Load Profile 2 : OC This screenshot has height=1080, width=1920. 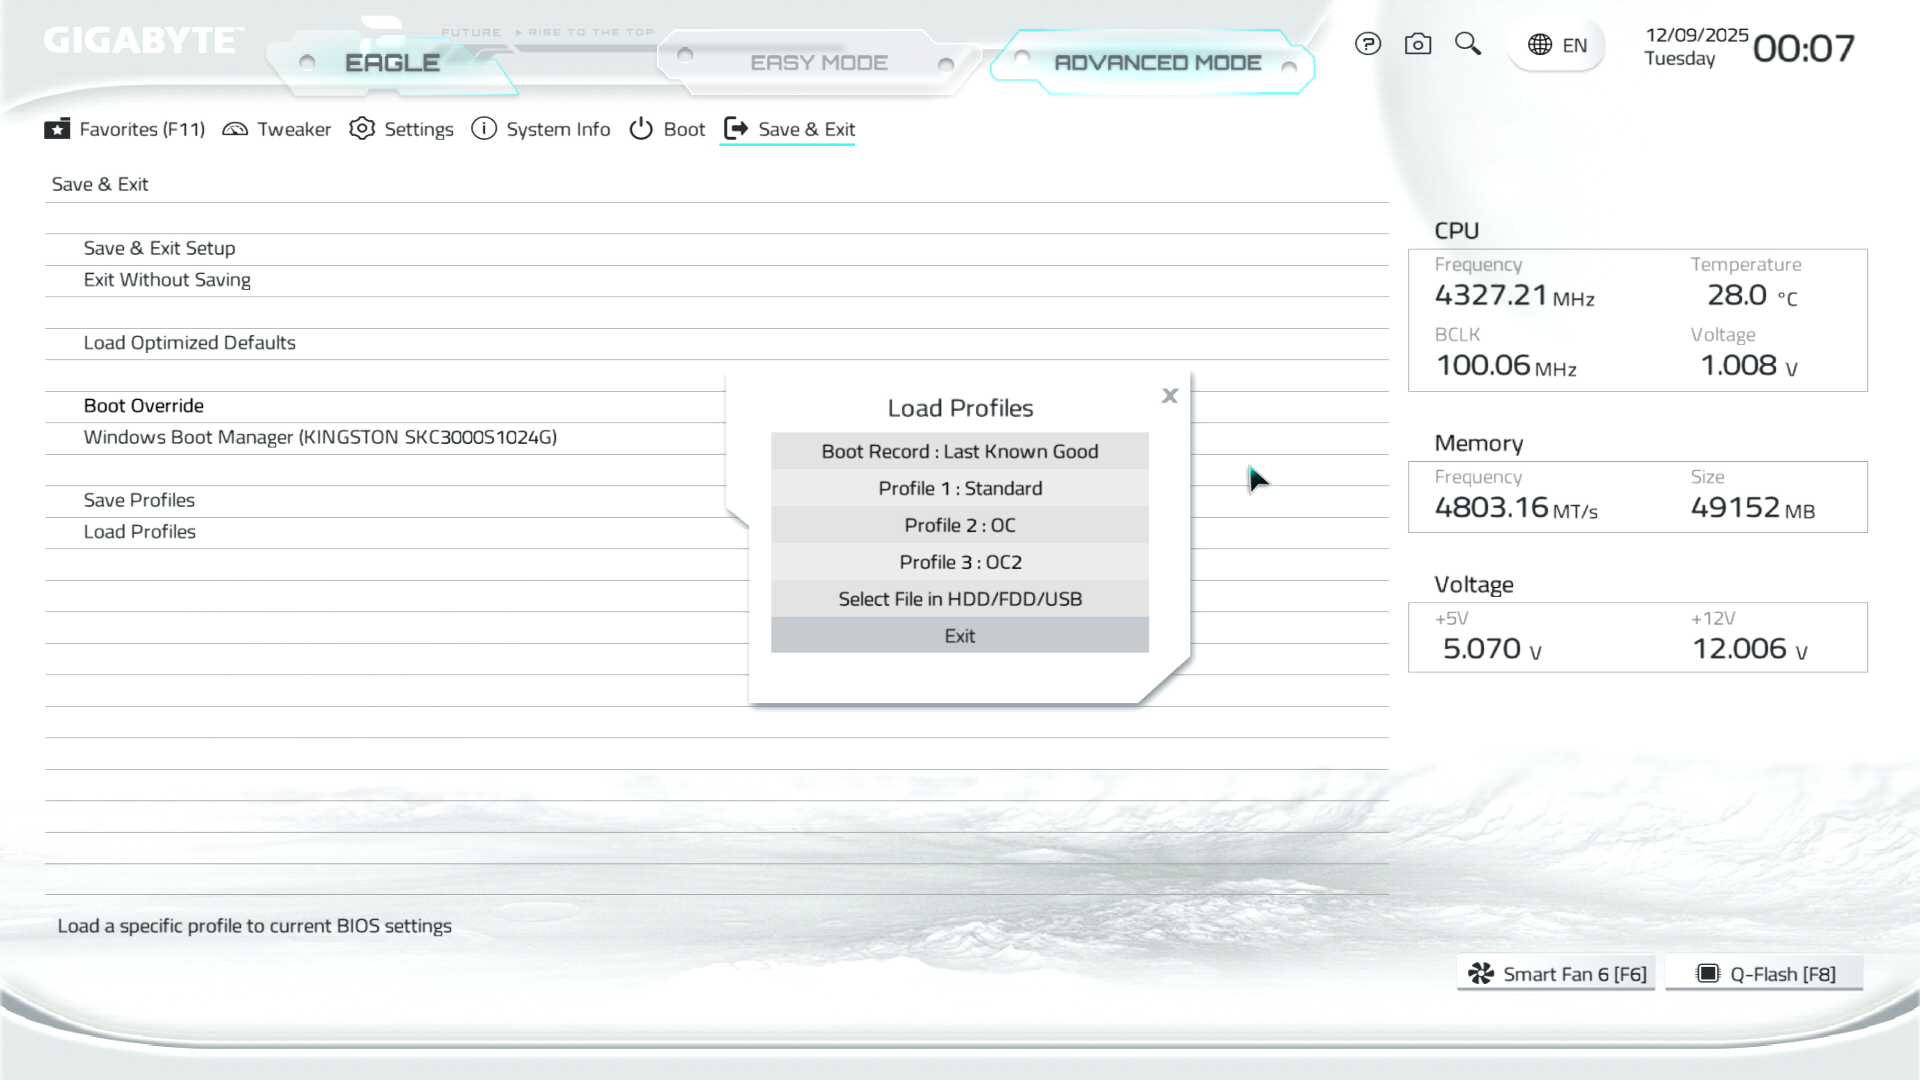(959, 525)
